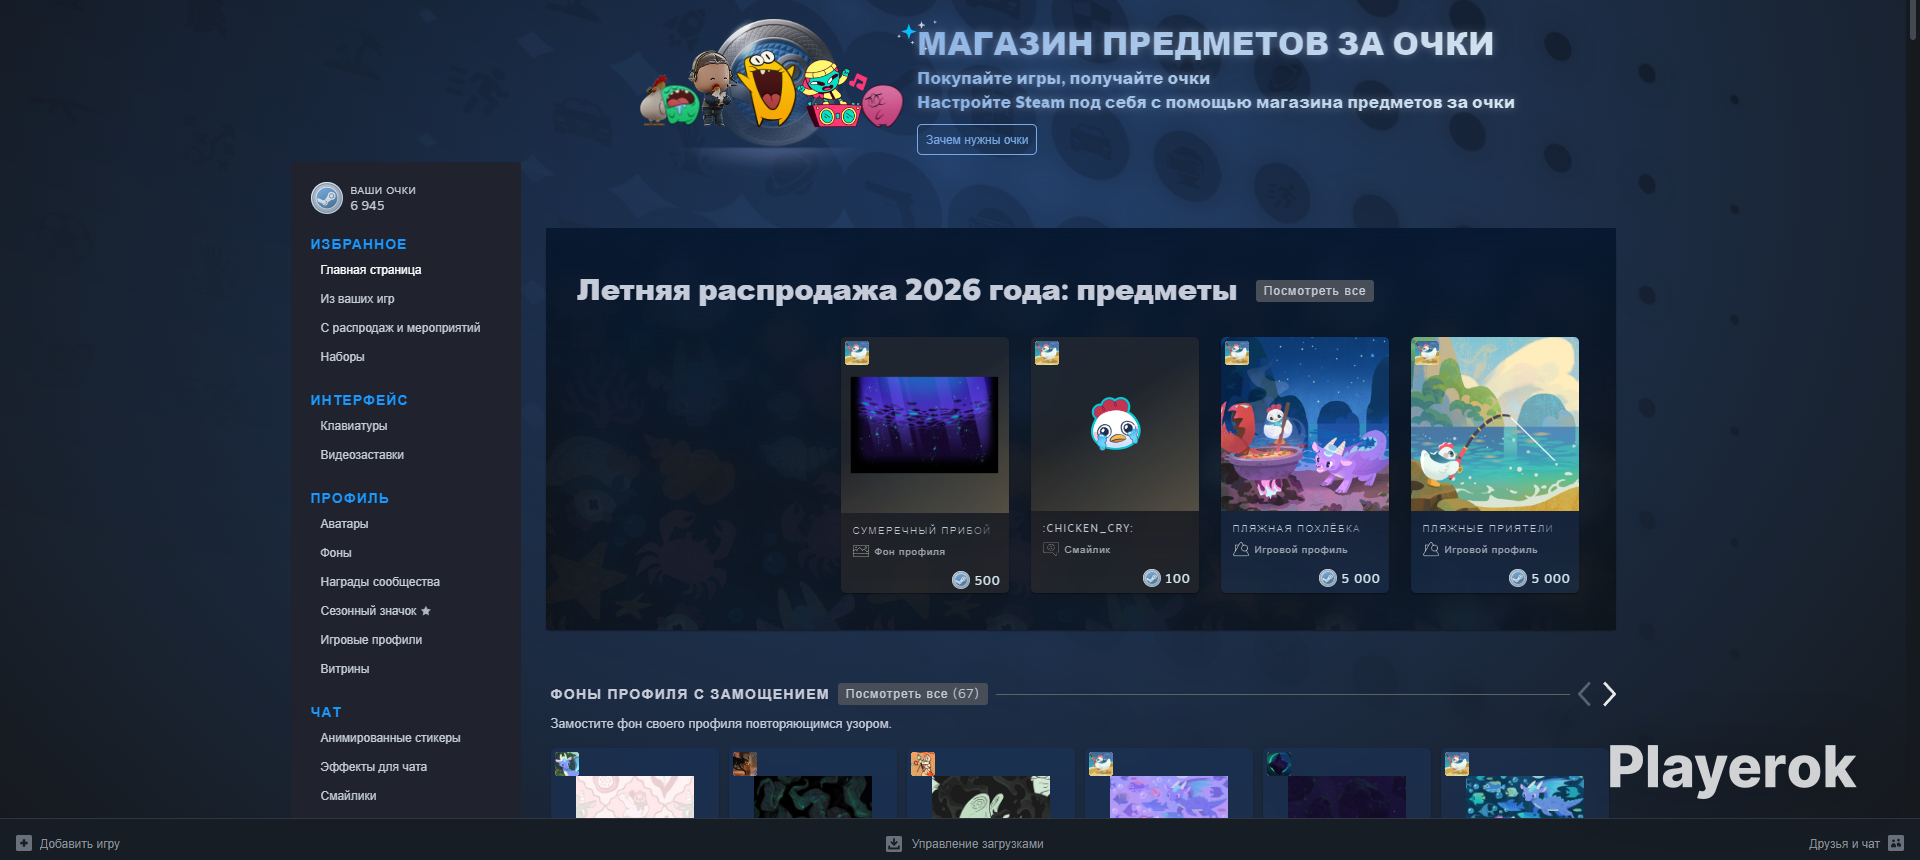Screen dimensions: 1920x860
Task: Open Аватары under Профиль
Action: (x=344, y=524)
